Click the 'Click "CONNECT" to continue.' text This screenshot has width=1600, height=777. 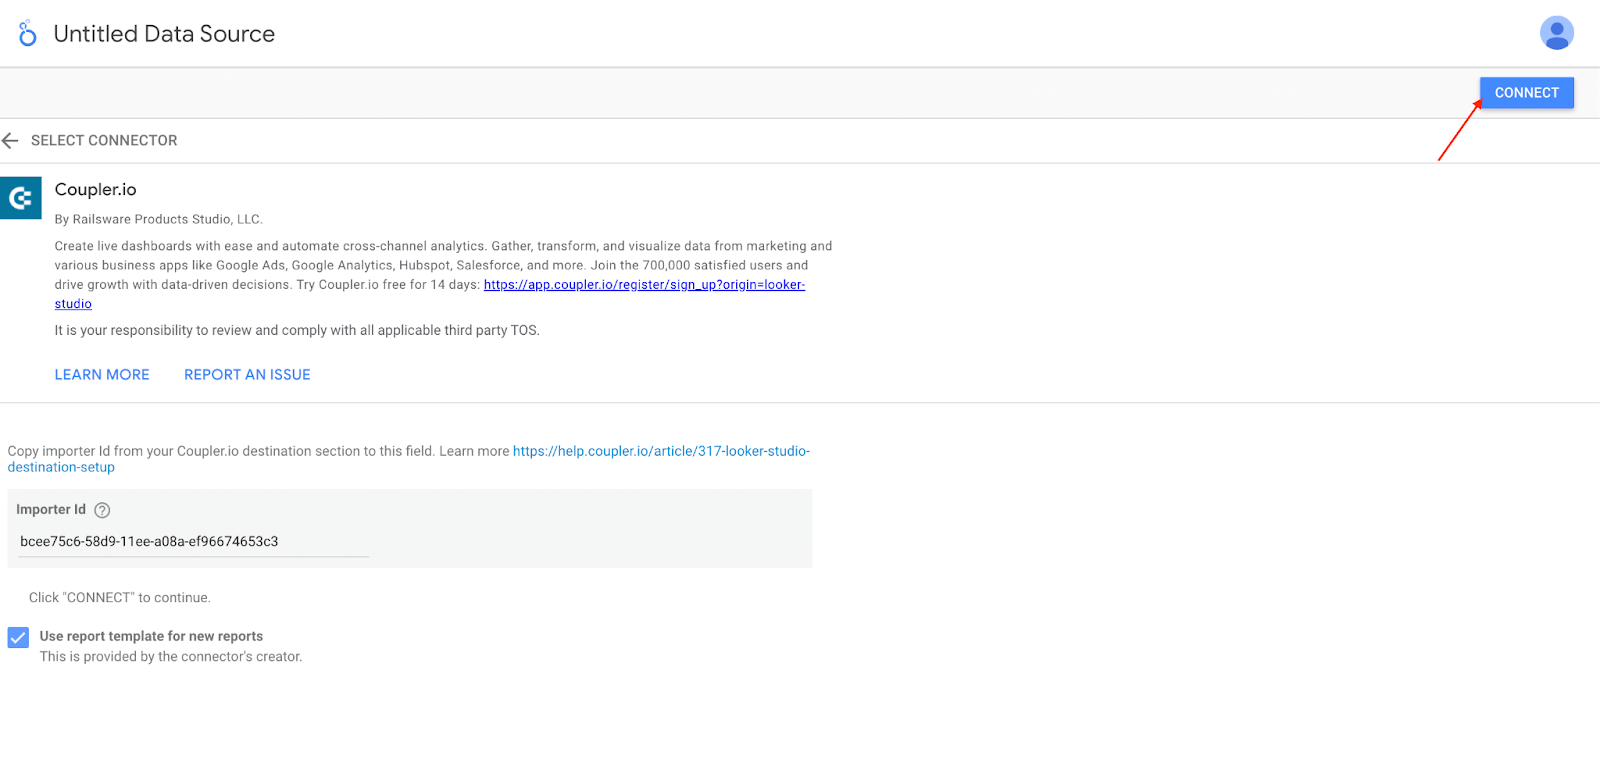120,598
